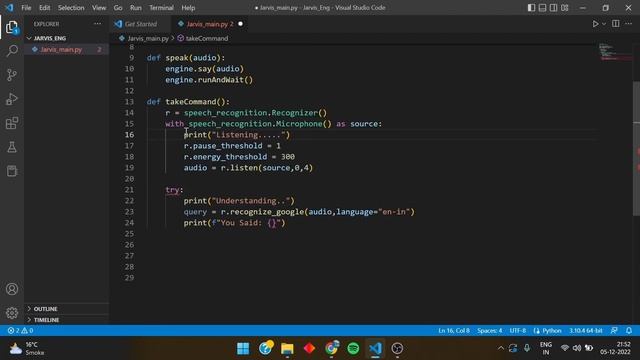
Task: Open editor More Actions ellipsis
Action: pos(629,24)
